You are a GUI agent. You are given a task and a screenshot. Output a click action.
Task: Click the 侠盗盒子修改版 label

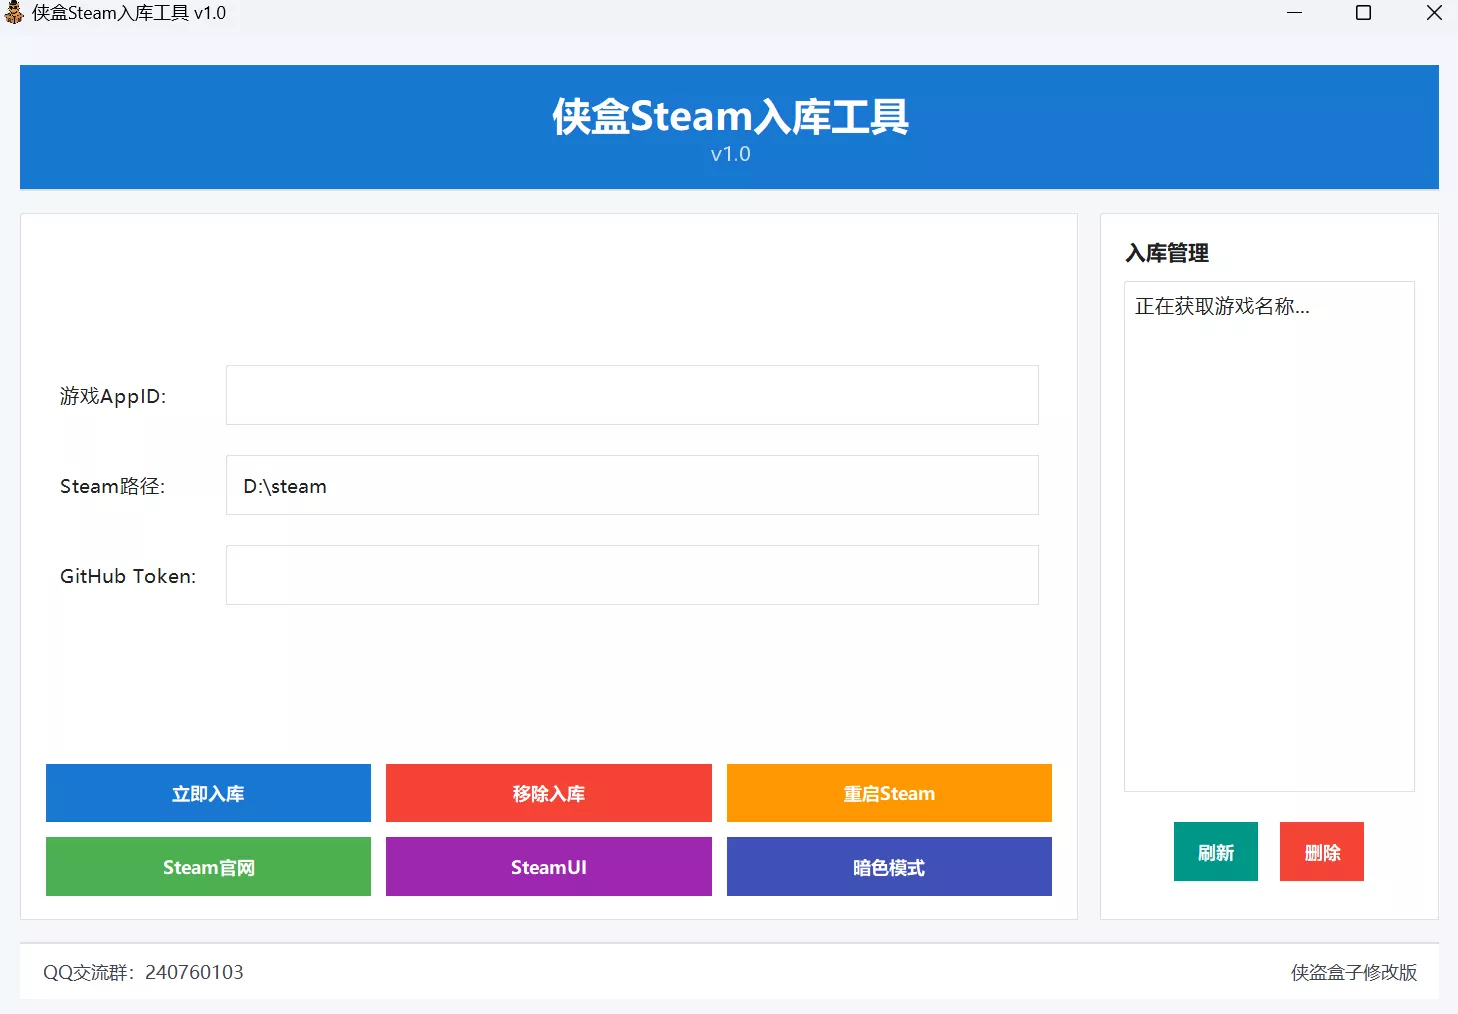pos(1352,971)
